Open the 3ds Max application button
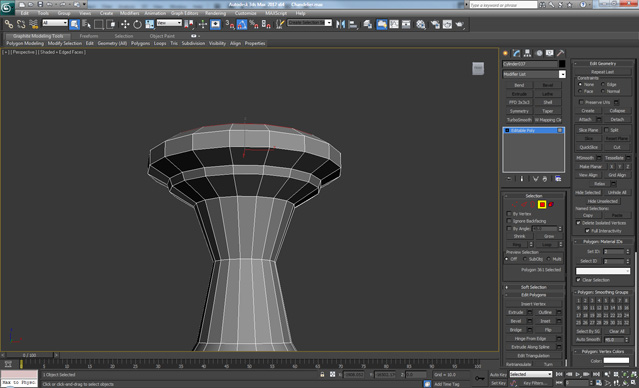639x388 pixels. coord(7,7)
